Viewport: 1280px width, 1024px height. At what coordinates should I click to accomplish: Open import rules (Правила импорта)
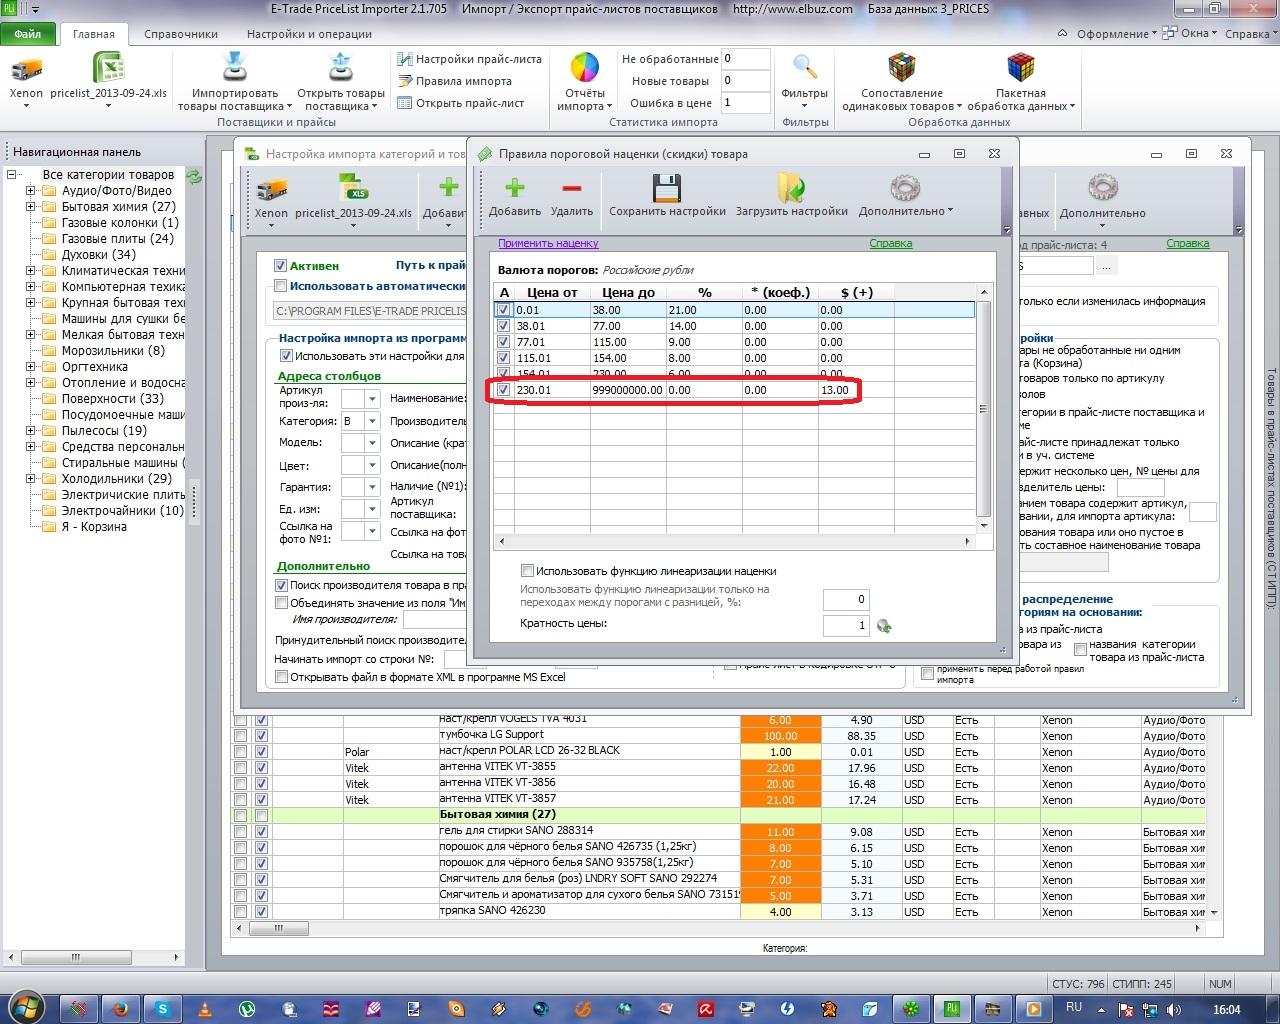click(455, 81)
